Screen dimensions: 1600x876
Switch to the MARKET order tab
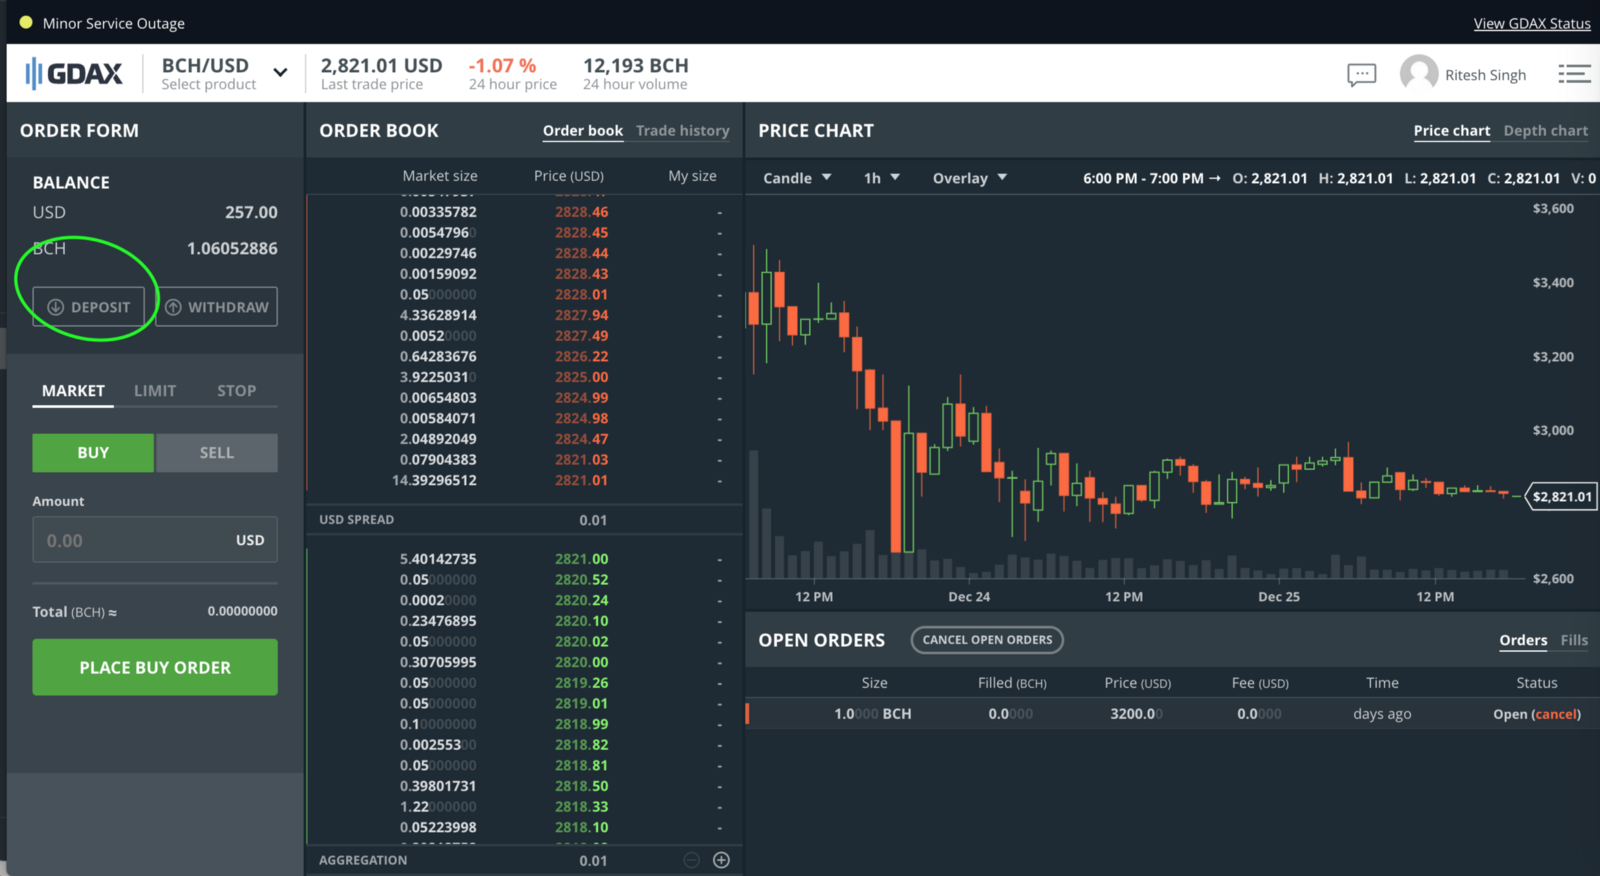[x=73, y=391]
